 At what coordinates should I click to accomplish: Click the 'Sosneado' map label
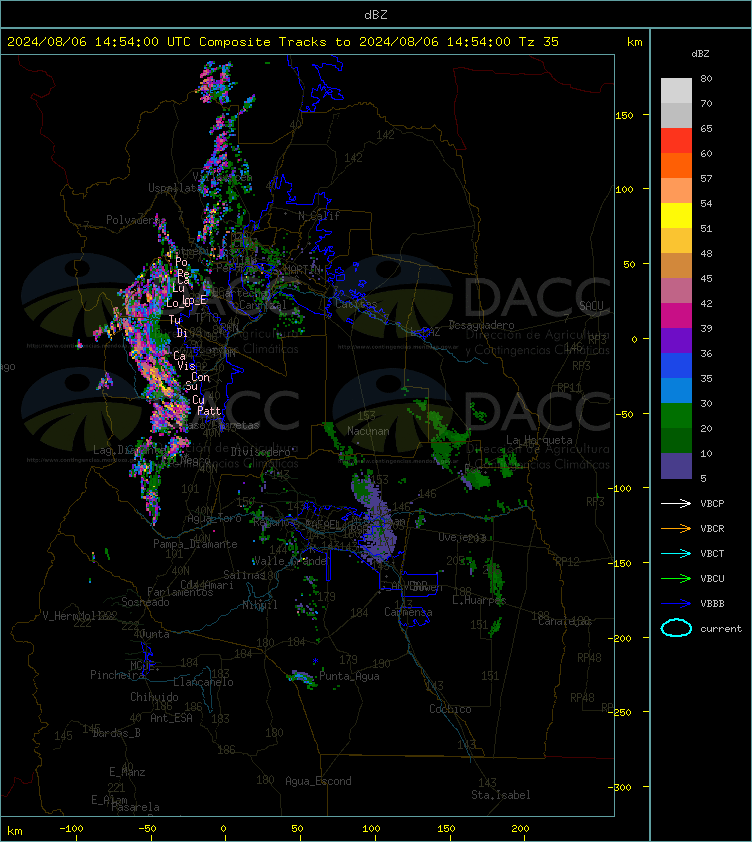[x=145, y=602]
